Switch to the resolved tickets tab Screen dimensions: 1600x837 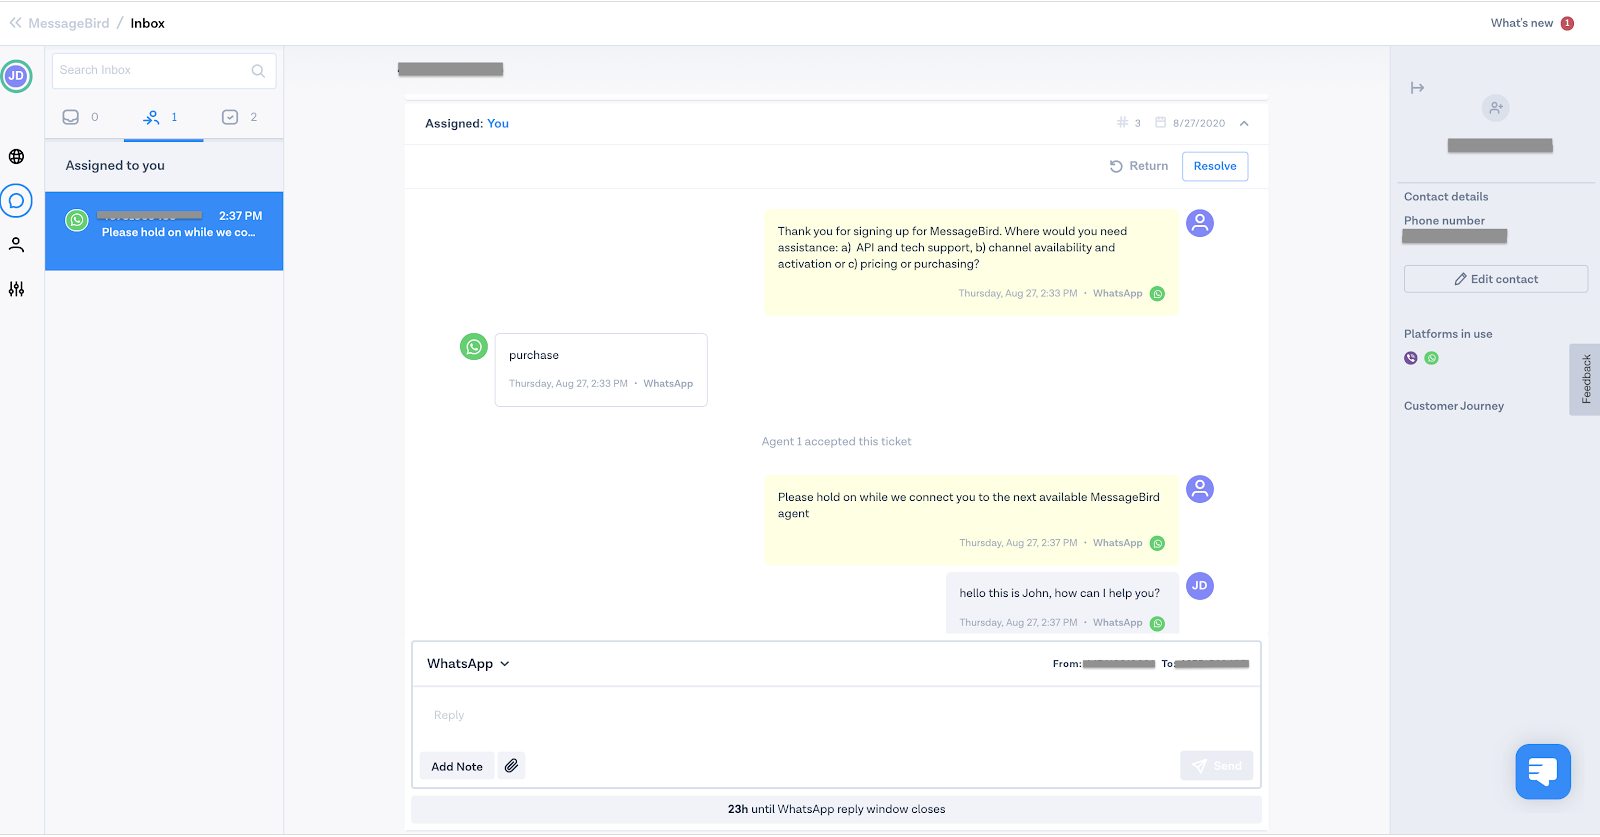pyautogui.click(x=240, y=117)
